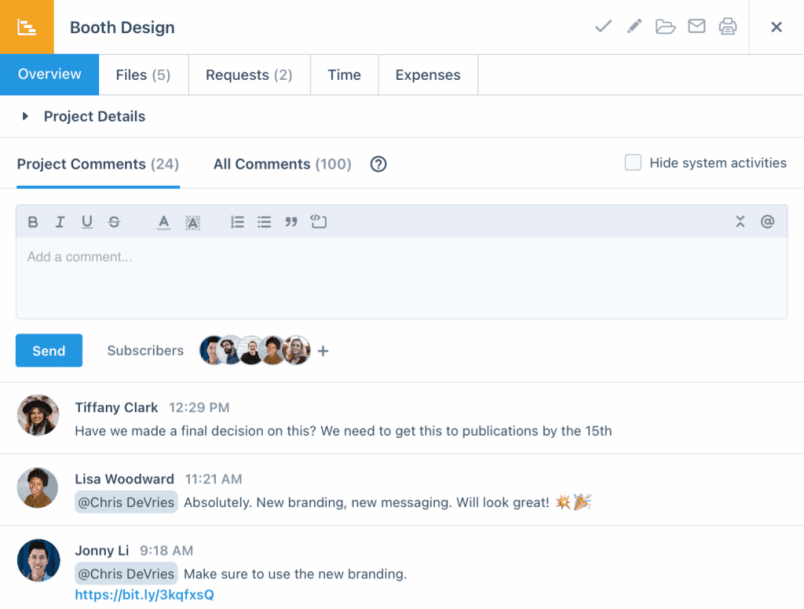Print using the printer icon
804x609 pixels.
(x=727, y=27)
